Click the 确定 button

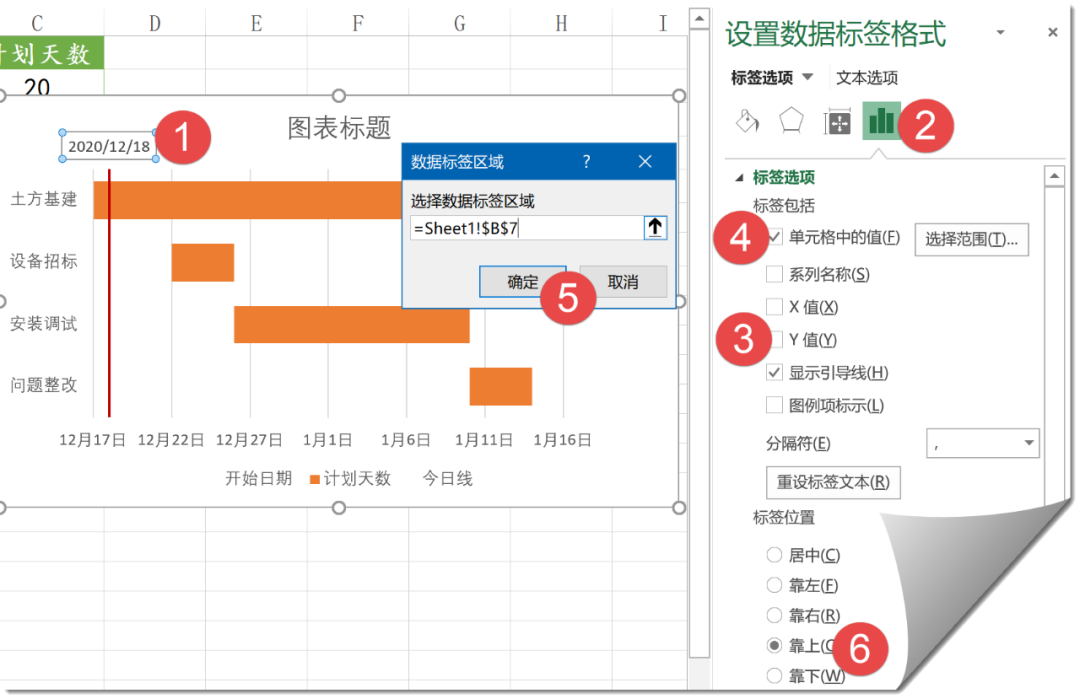(522, 282)
